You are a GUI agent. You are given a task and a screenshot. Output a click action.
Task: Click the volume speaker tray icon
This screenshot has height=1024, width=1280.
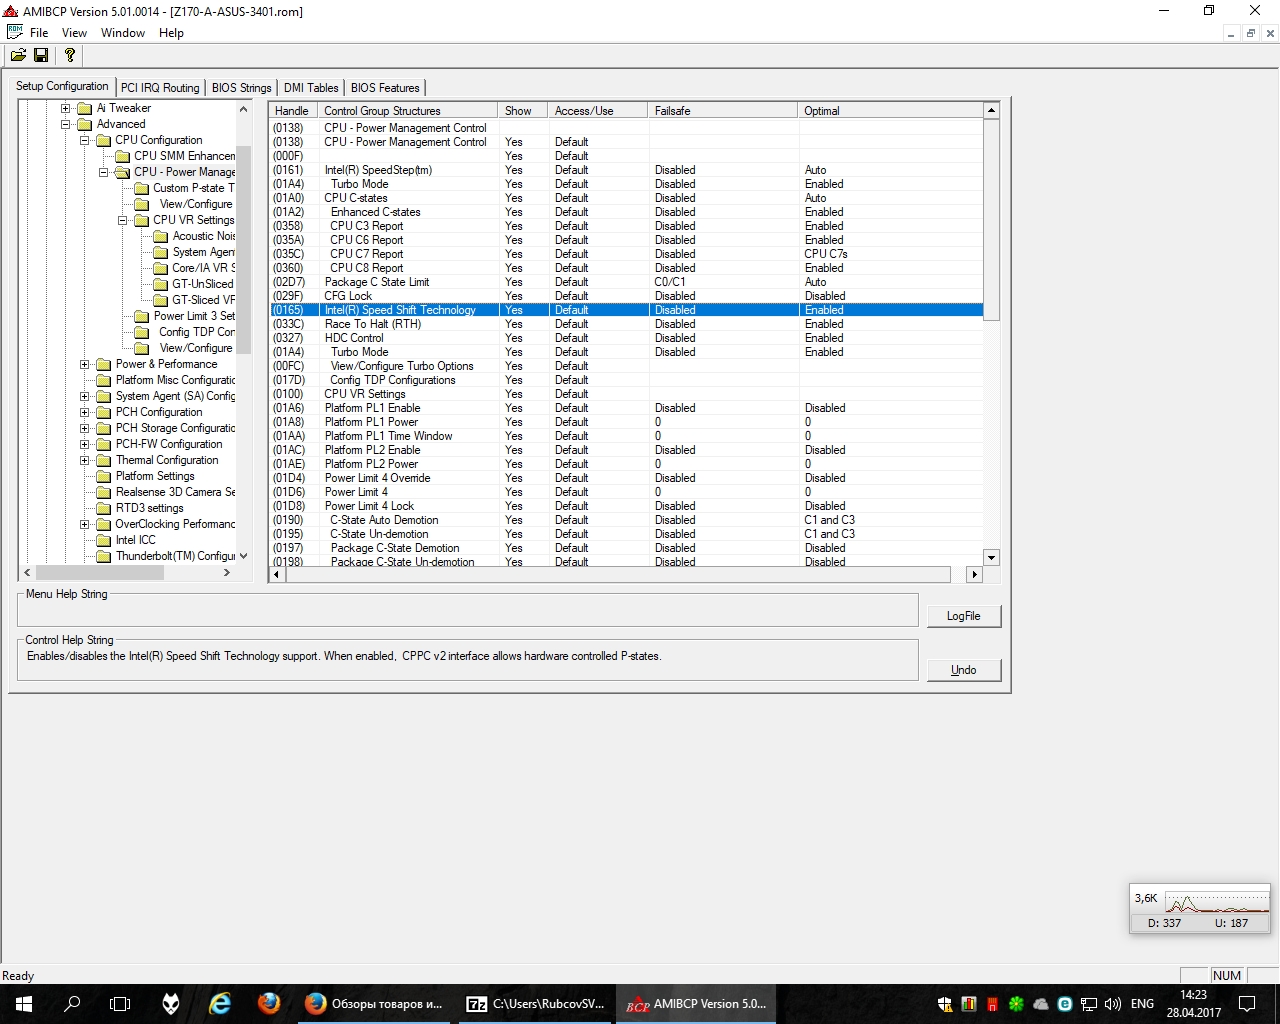(x=1112, y=1004)
